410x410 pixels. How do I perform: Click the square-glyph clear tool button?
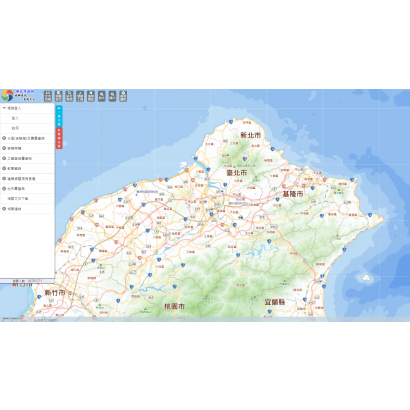91,96
